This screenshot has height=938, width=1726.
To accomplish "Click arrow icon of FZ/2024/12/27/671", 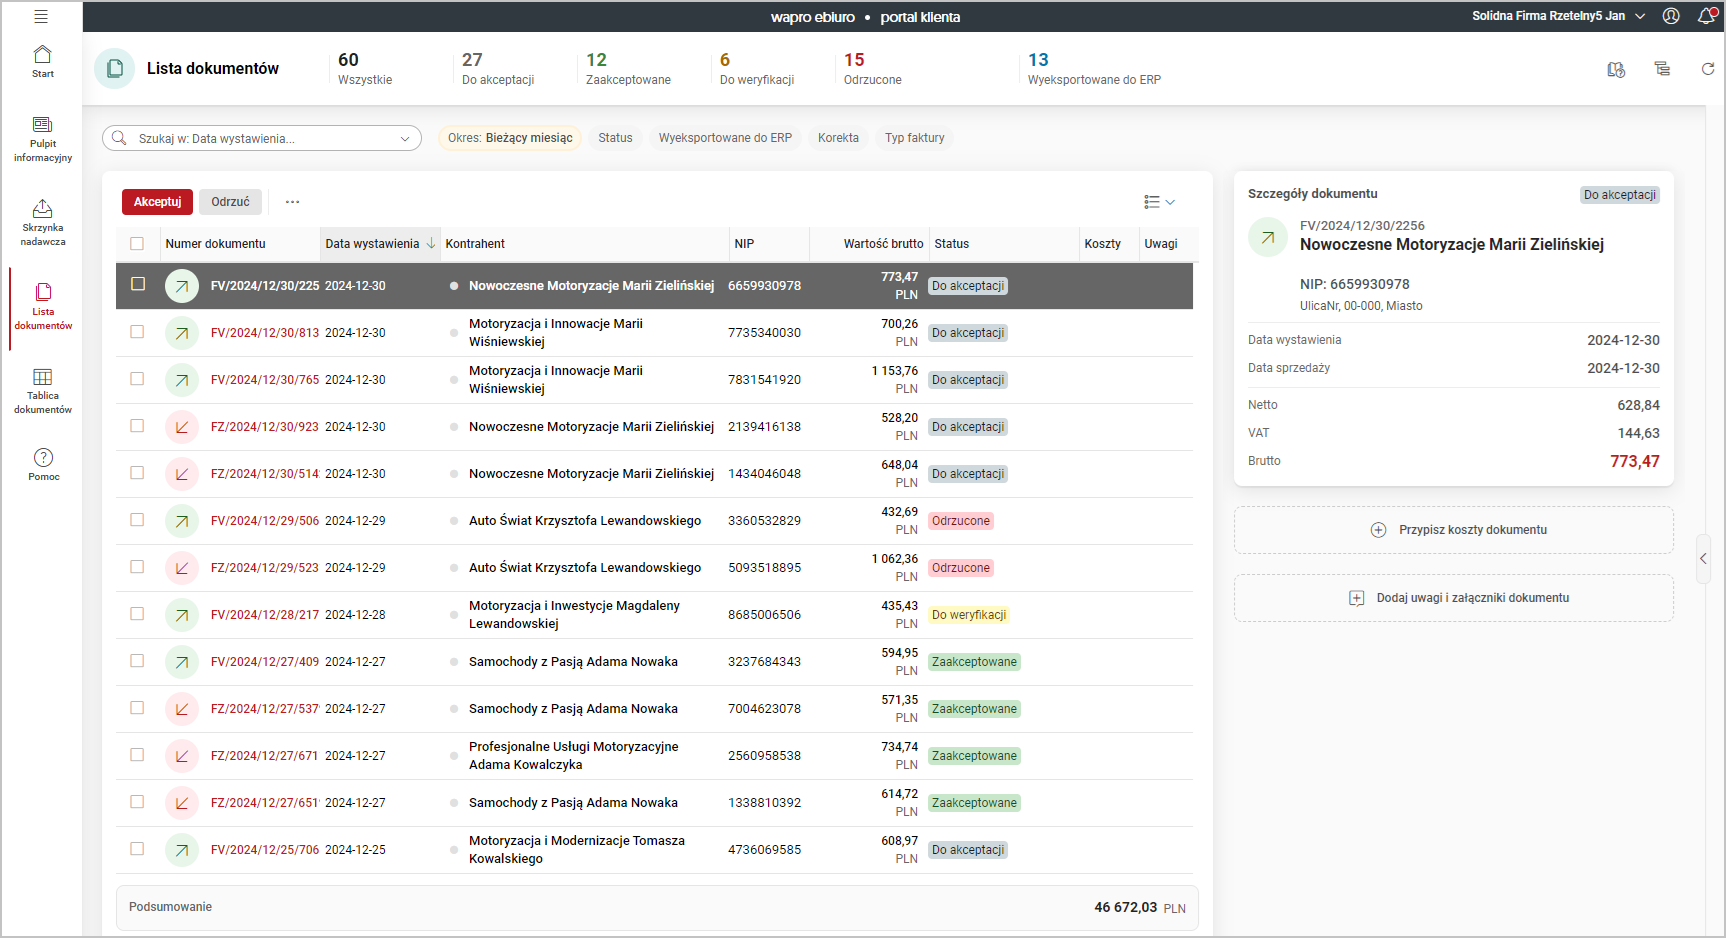I will click(x=181, y=756).
